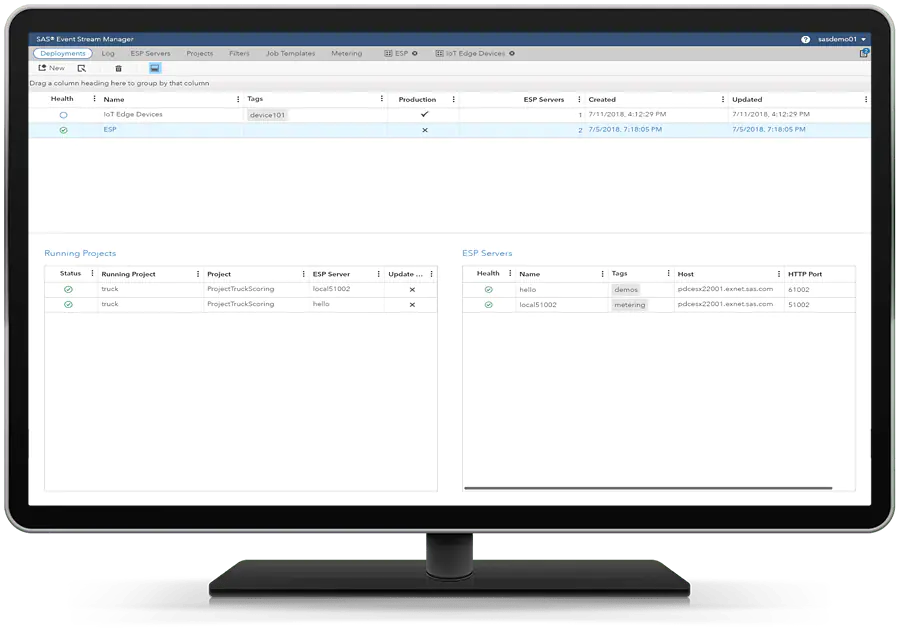The width and height of the screenshot is (900, 629).
Task: Open the Update column options menu
Action: 431,274
